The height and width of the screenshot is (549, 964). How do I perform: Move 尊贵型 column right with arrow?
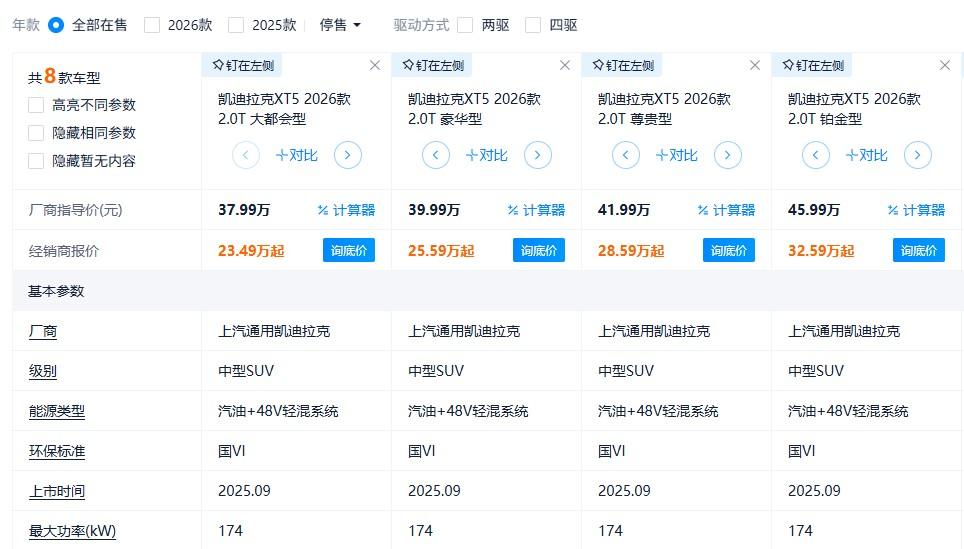(x=728, y=155)
